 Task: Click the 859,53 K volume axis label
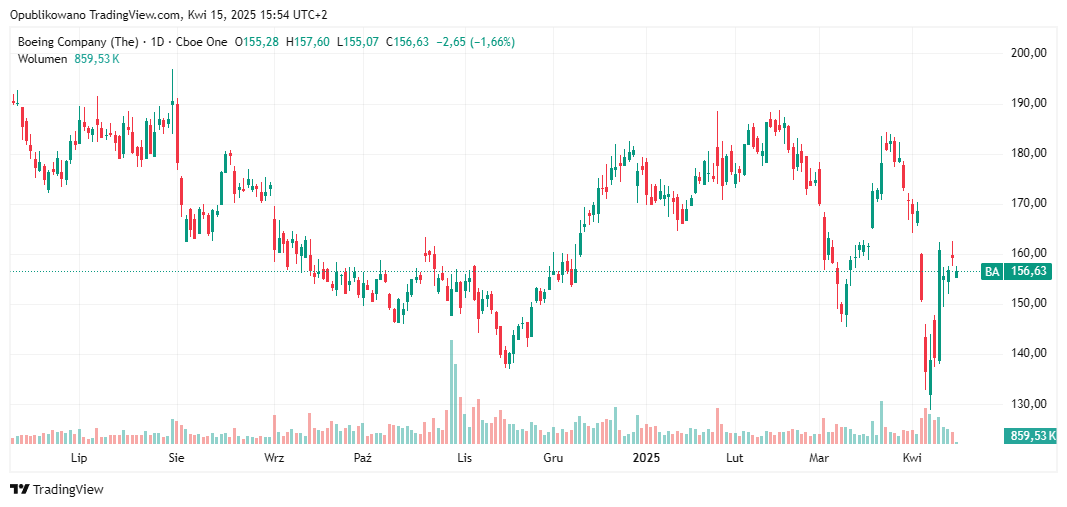coord(1028,436)
